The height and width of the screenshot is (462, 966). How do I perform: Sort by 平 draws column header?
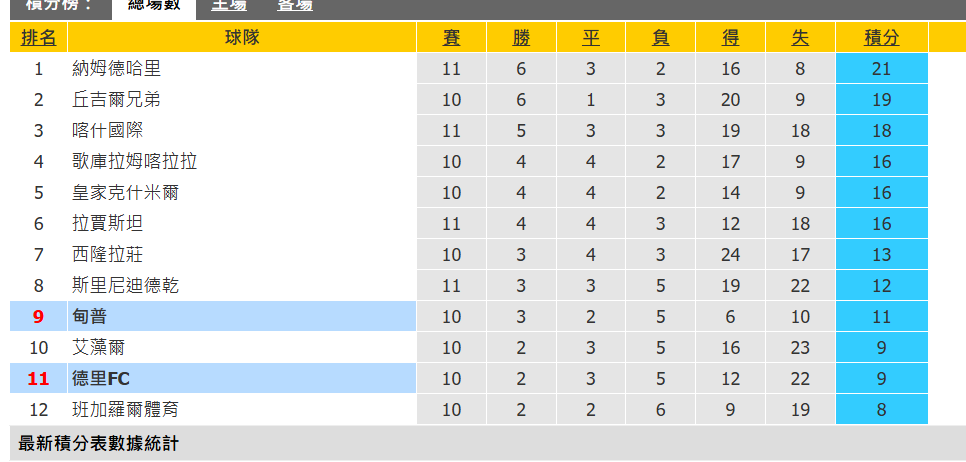(591, 38)
